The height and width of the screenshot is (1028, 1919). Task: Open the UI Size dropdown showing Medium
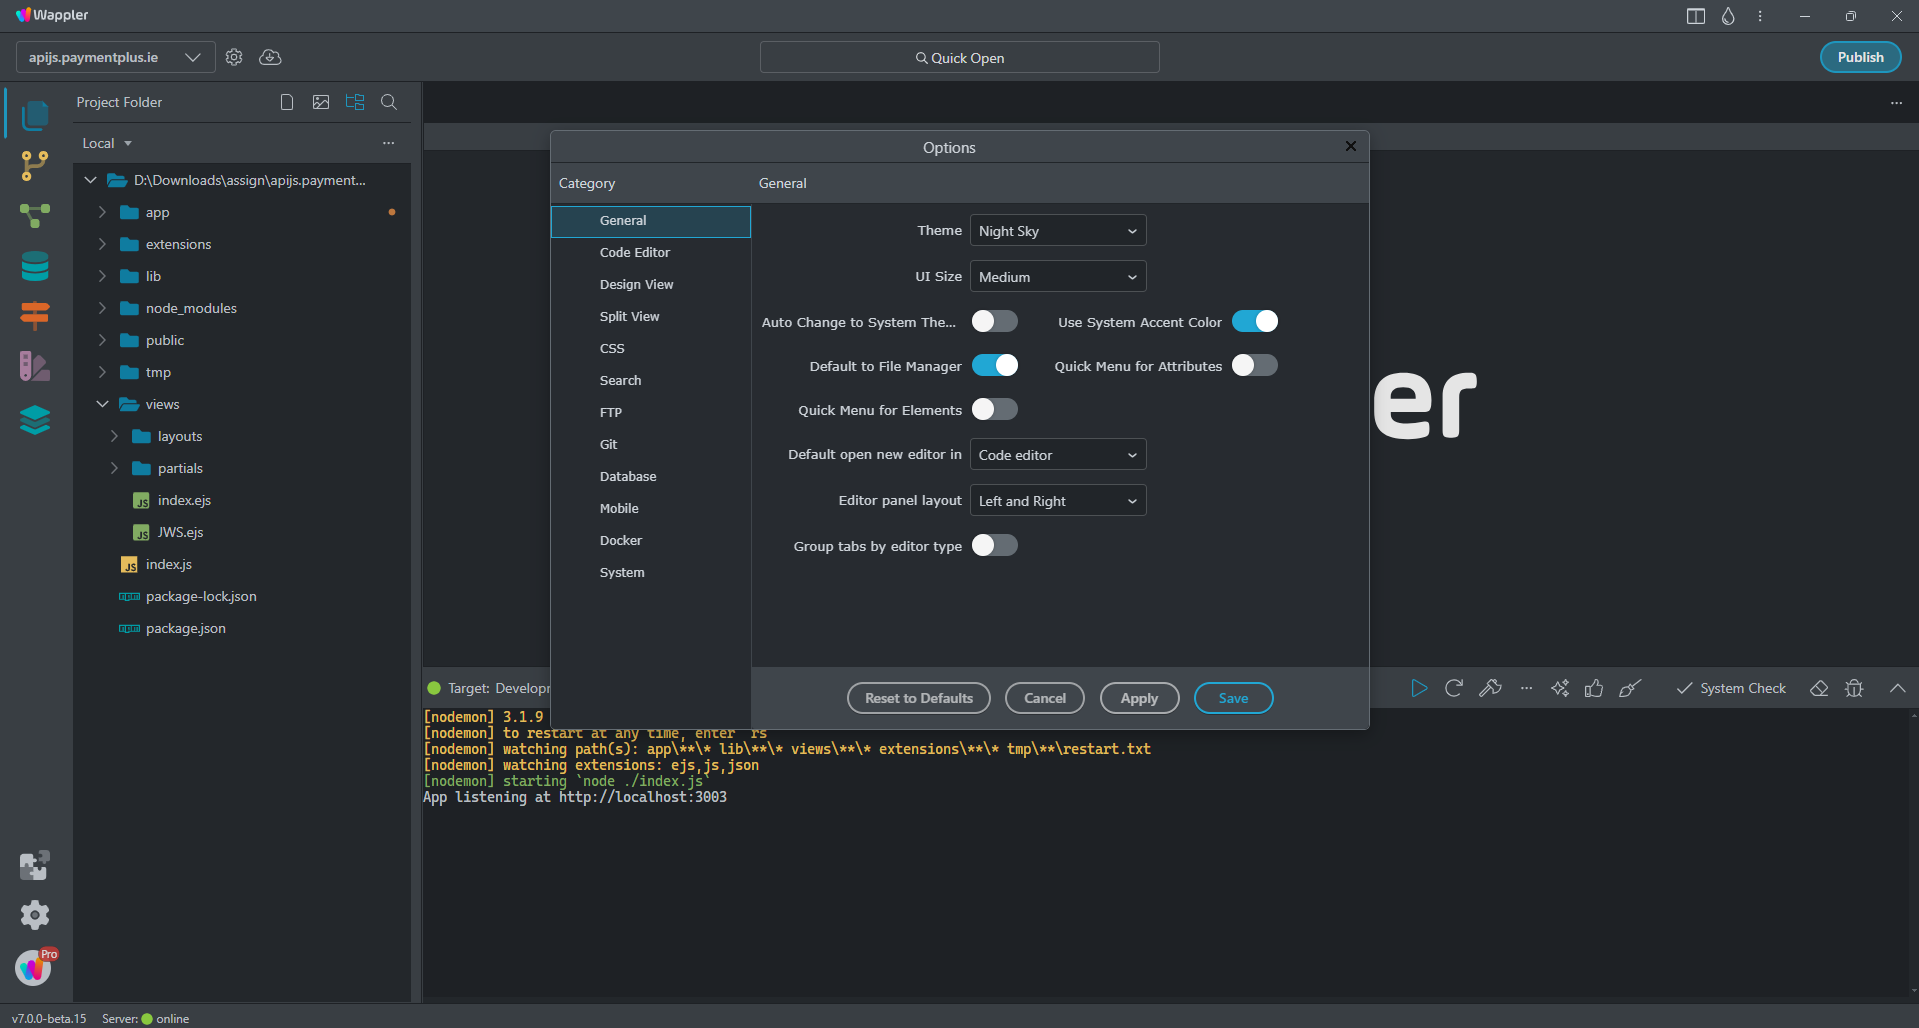pos(1058,277)
